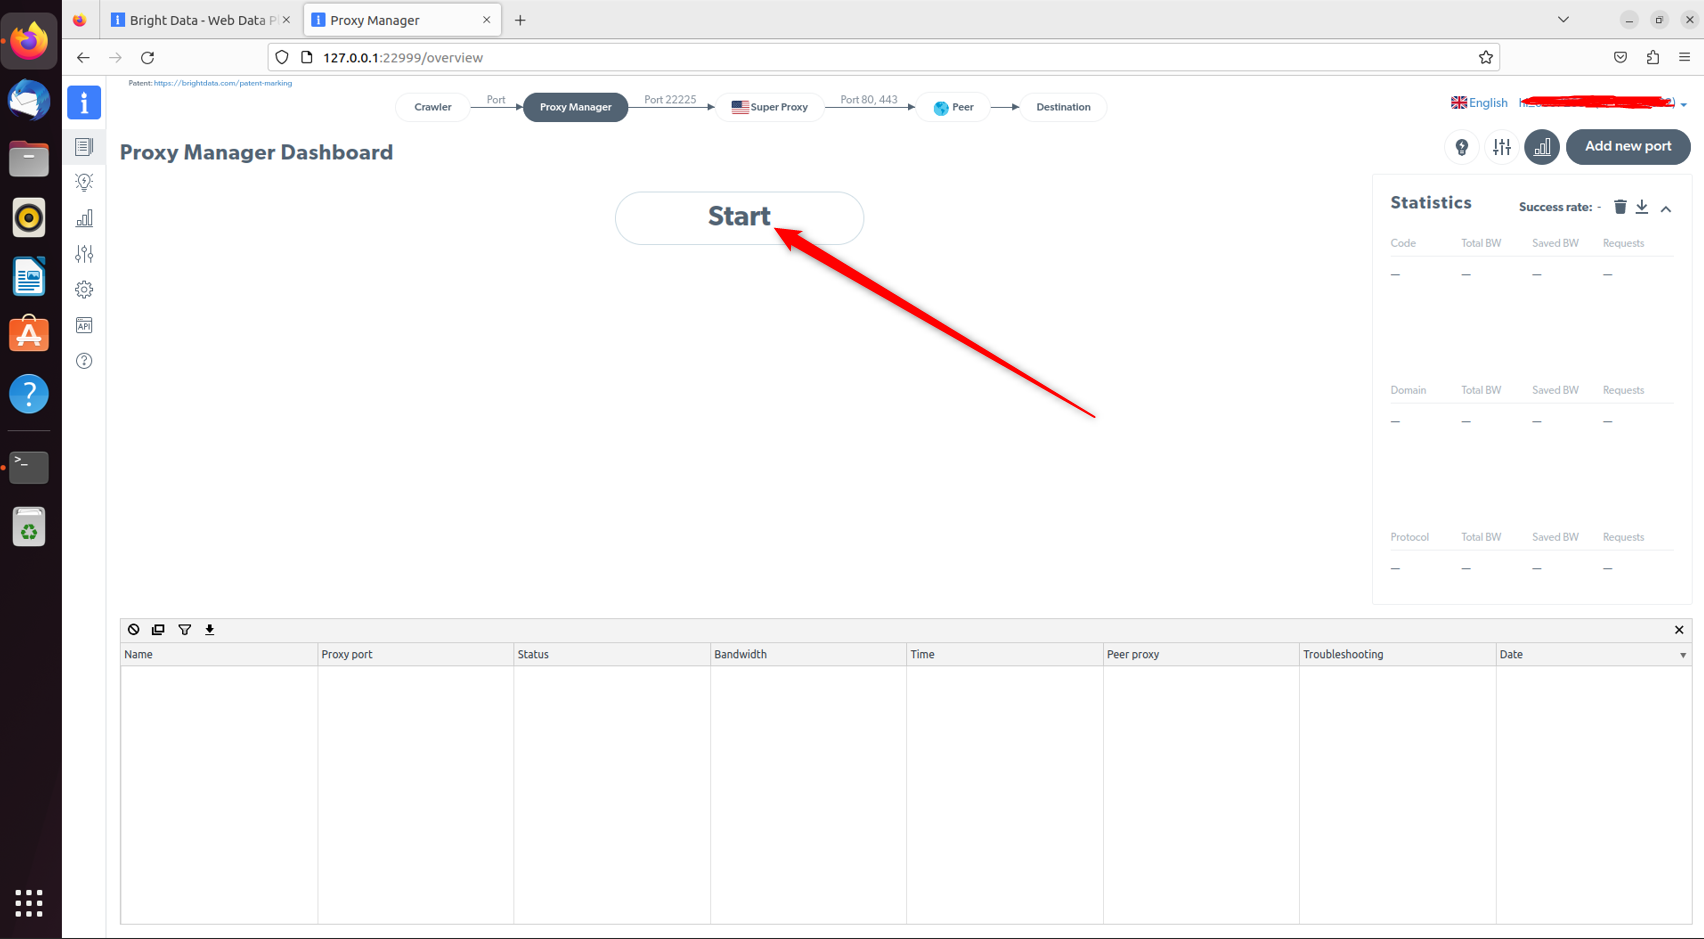Screen dimensions: 1704x939
Task: Open a new browser tab
Action: (x=520, y=20)
